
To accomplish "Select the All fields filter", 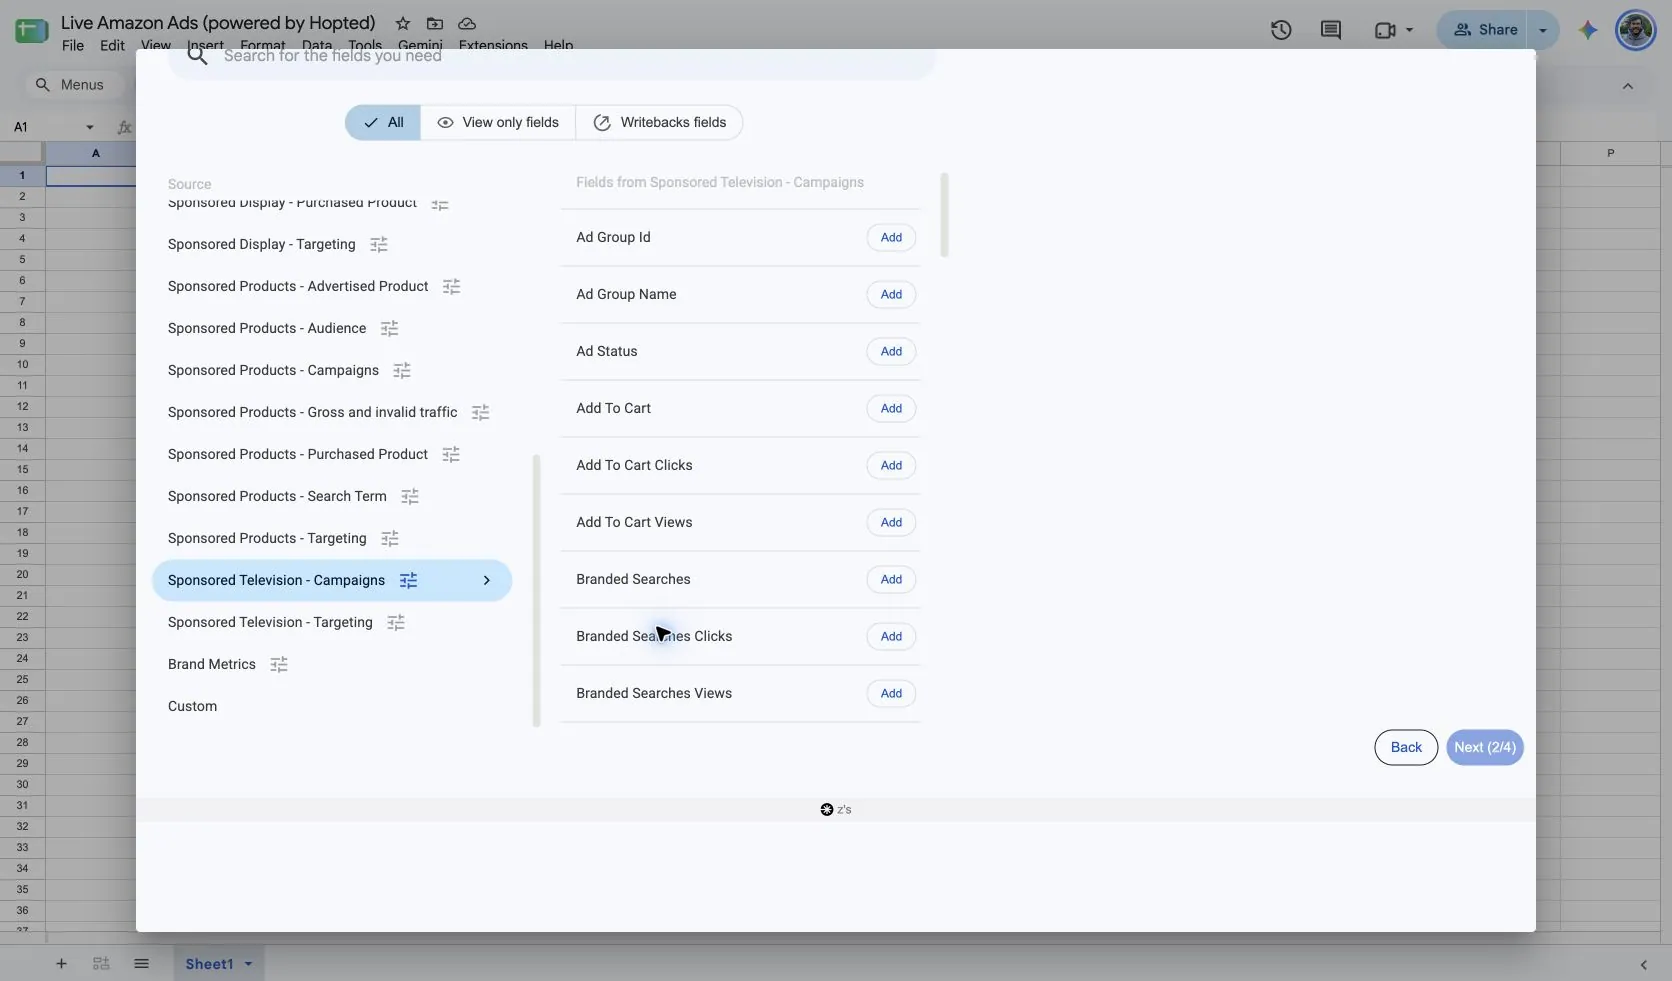I will point(383,122).
